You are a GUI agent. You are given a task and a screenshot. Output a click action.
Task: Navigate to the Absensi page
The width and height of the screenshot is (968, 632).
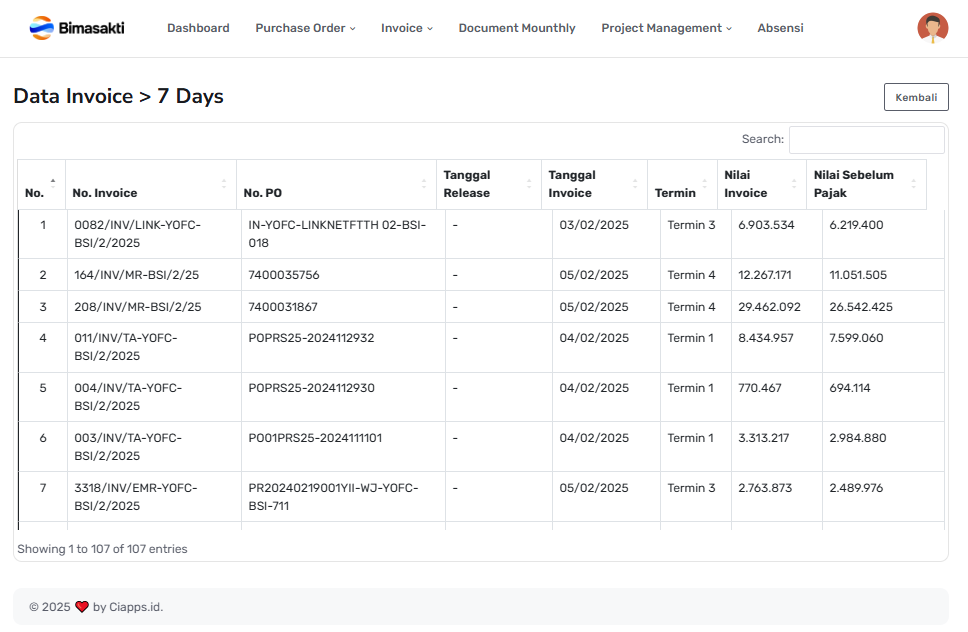780,28
